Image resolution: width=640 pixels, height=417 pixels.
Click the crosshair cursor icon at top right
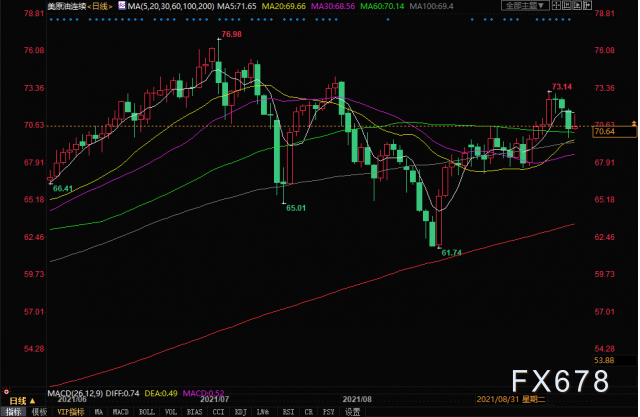(x=556, y=5)
